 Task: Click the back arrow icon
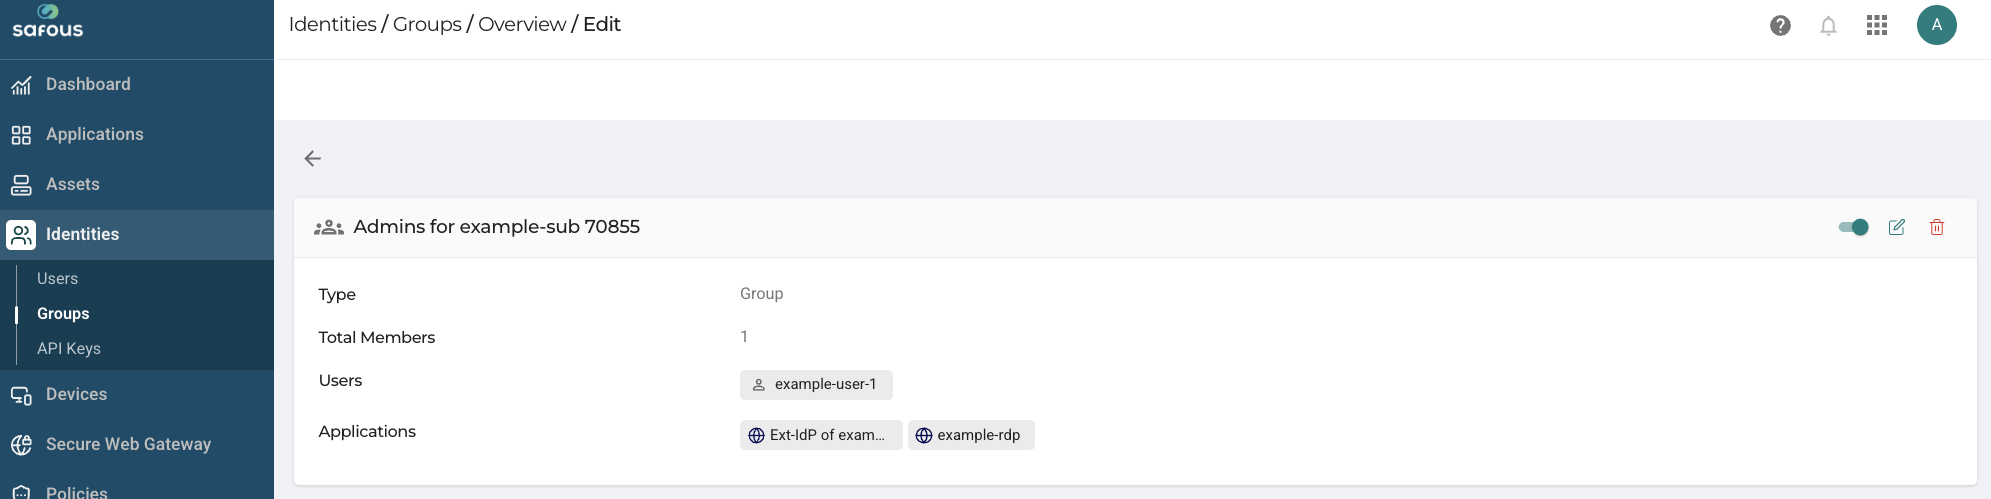pyautogui.click(x=313, y=158)
